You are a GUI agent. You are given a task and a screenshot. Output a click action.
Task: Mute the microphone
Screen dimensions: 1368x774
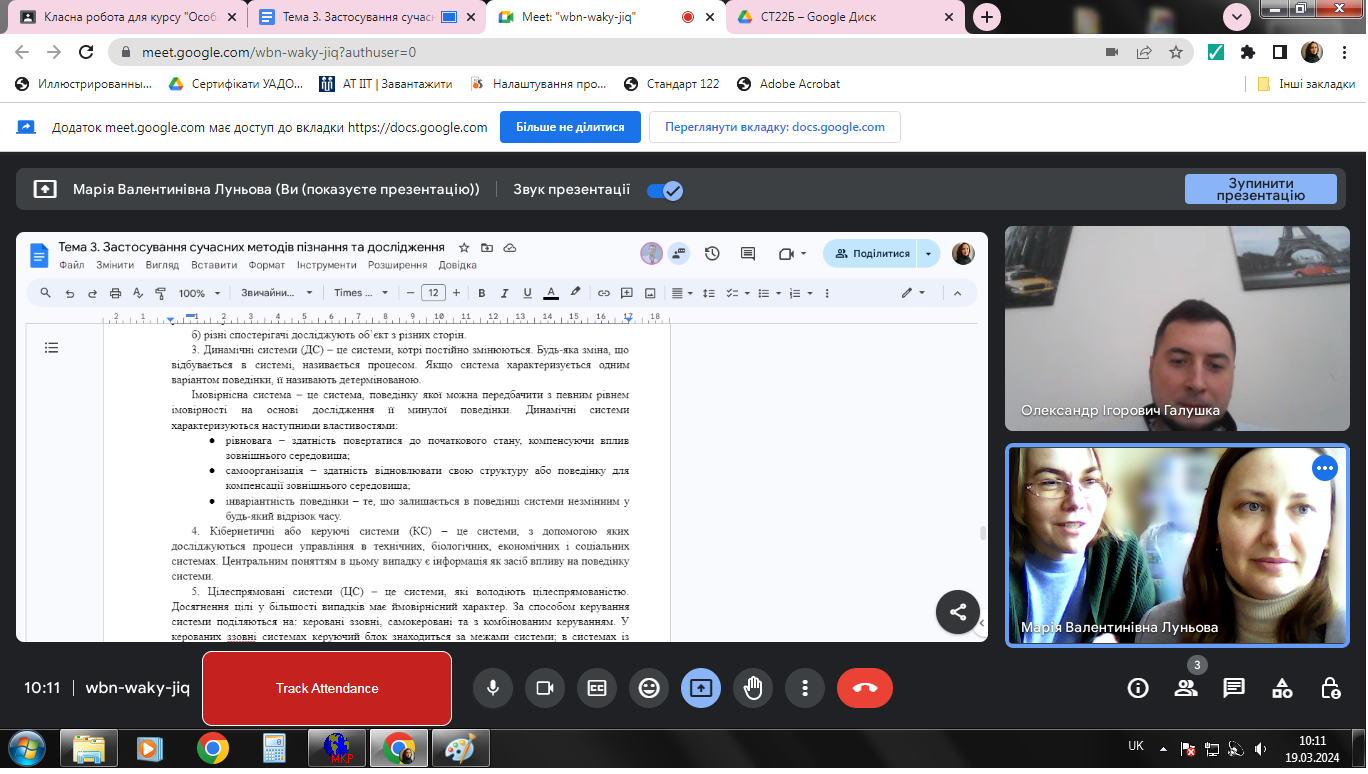493,688
